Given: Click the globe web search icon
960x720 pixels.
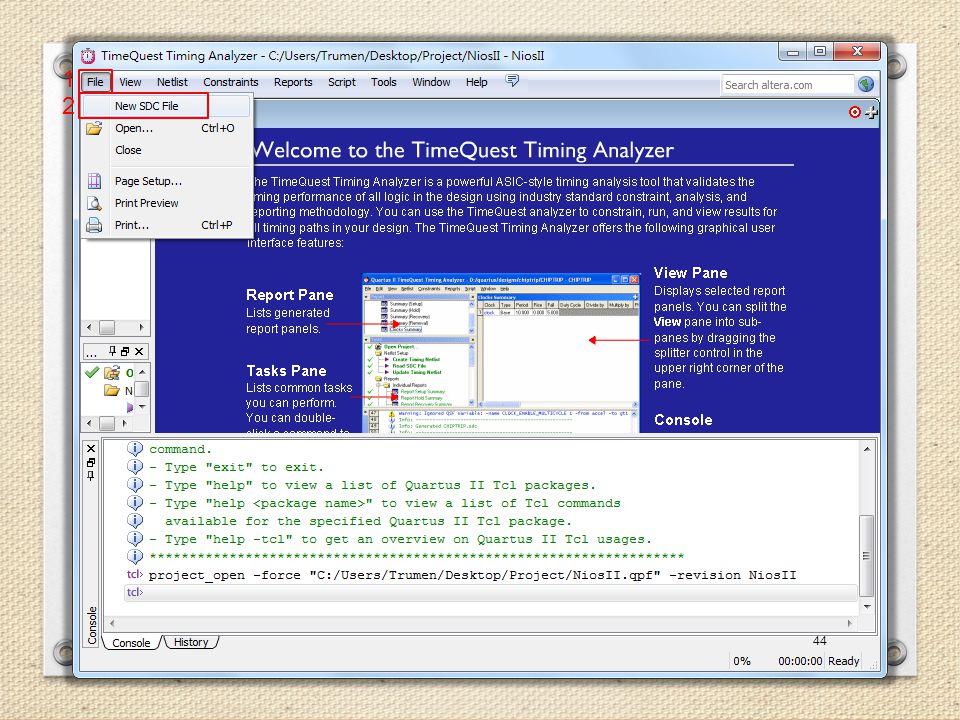Looking at the screenshot, I should click(x=866, y=84).
